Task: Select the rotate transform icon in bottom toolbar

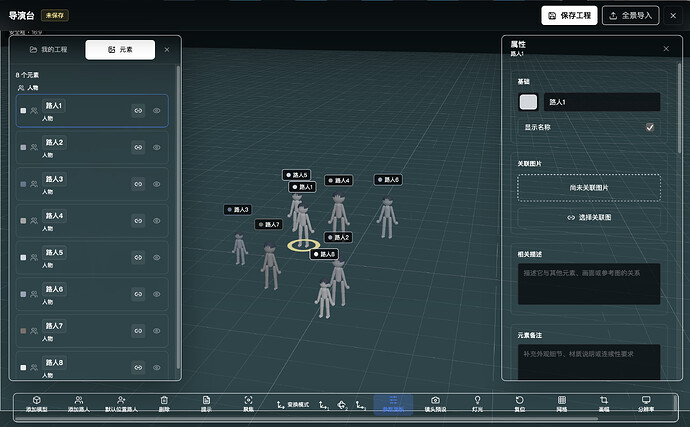Action: click(x=342, y=405)
